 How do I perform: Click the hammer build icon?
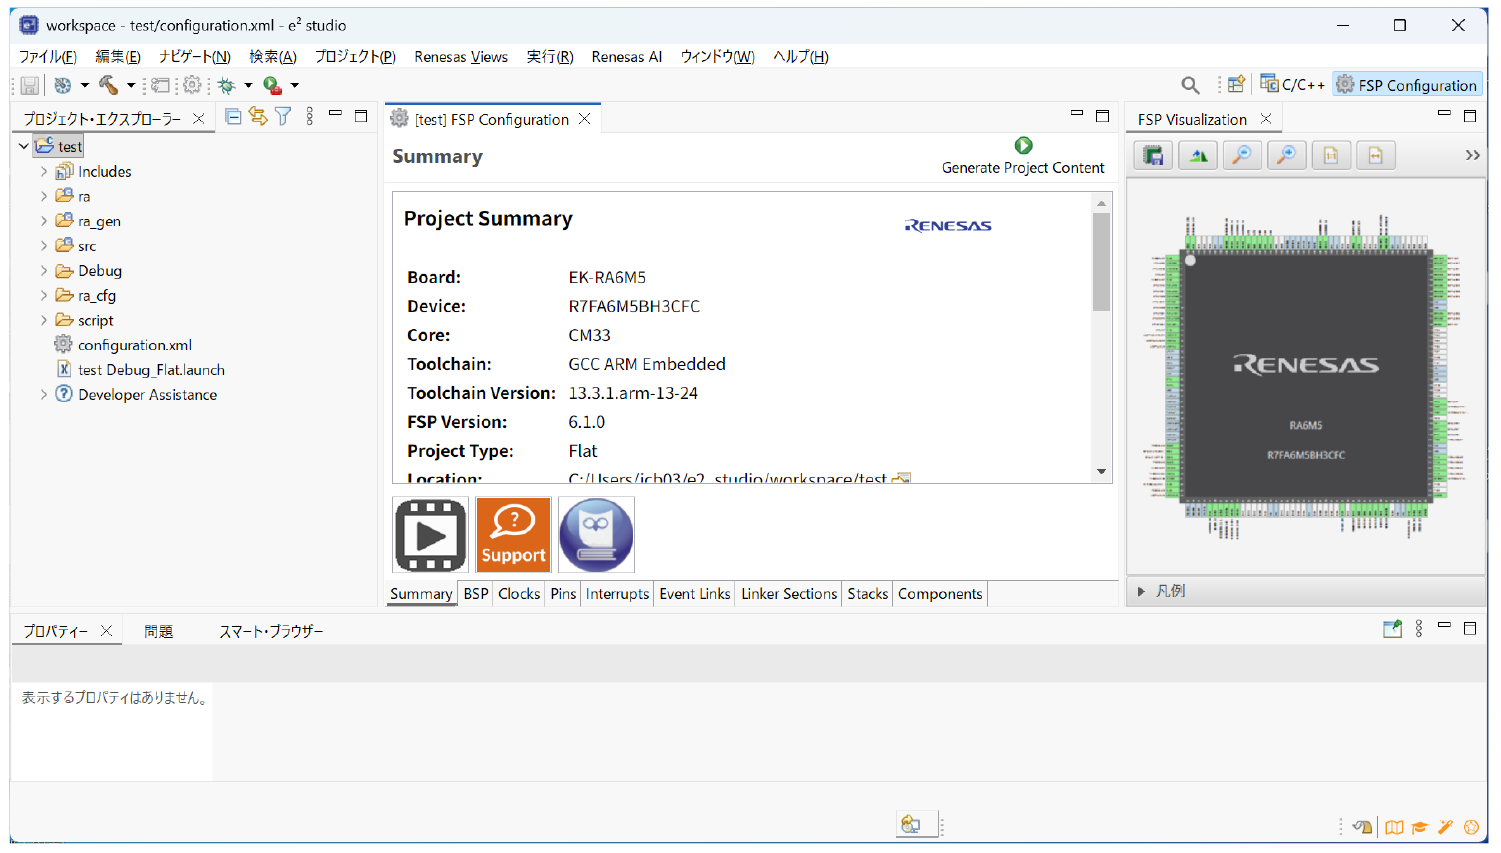tap(108, 85)
